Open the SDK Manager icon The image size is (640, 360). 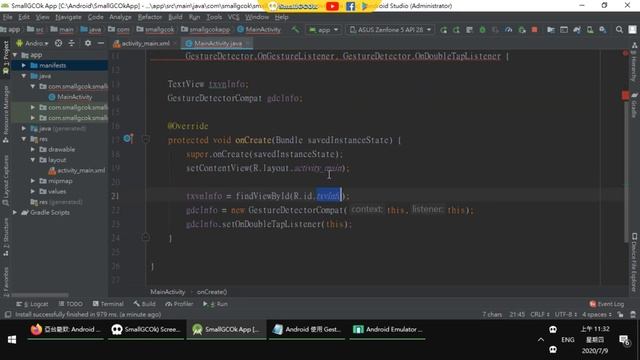coord(602,30)
